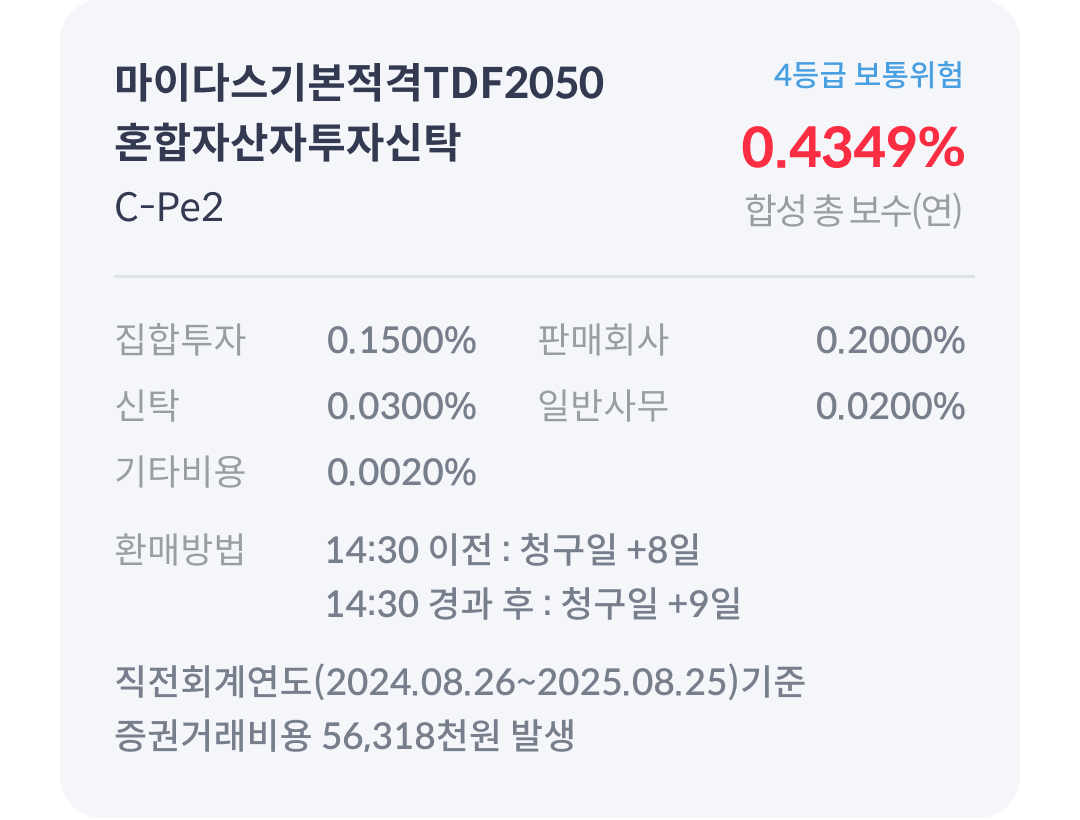Select the 집합투자 fee label
The height and width of the screenshot is (820, 1080).
(x=180, y=340)
